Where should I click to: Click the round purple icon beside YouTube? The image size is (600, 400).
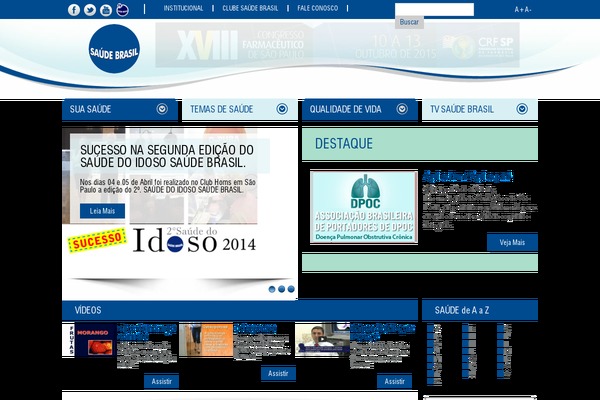122,10
